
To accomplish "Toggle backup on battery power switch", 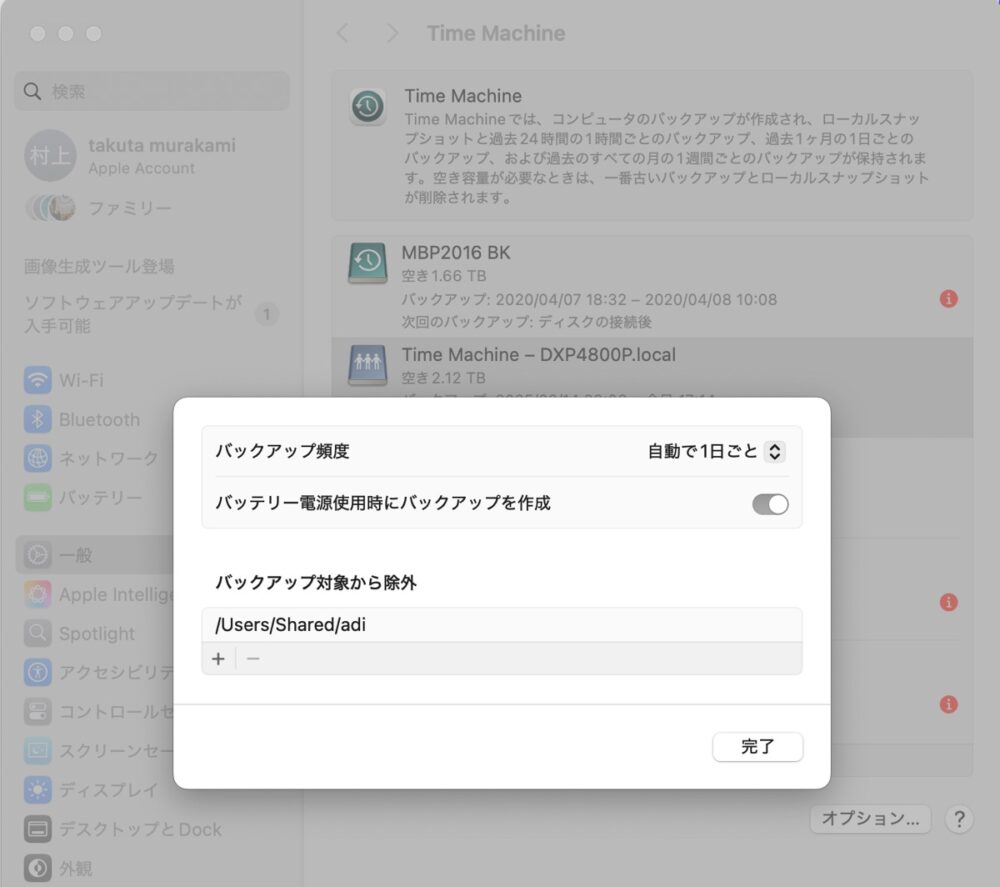I will pos(770,504).
